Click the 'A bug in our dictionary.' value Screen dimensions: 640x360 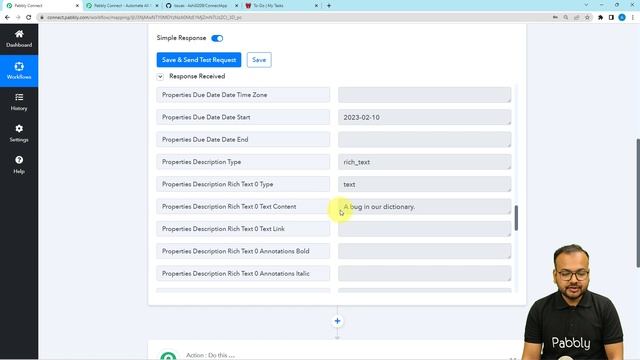424,207
